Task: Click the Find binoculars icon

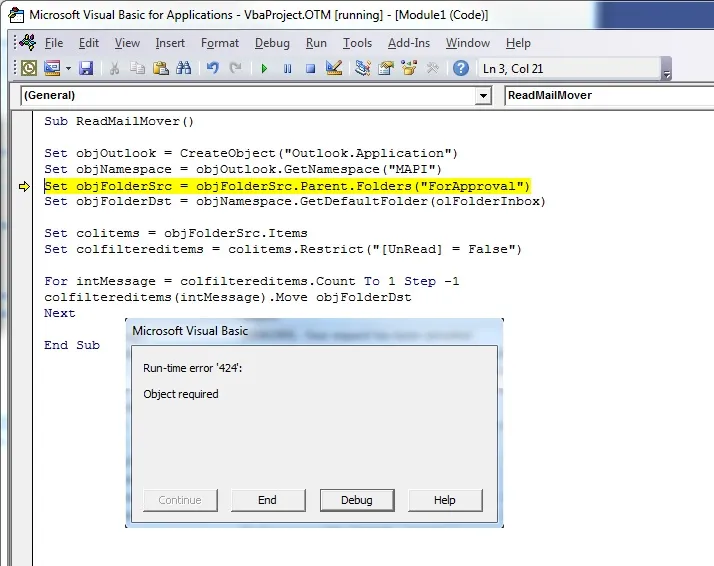Action: [184, 68]
